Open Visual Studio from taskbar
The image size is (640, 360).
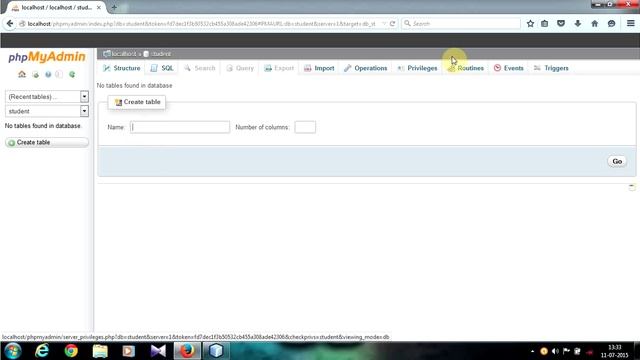pos(158,351)
